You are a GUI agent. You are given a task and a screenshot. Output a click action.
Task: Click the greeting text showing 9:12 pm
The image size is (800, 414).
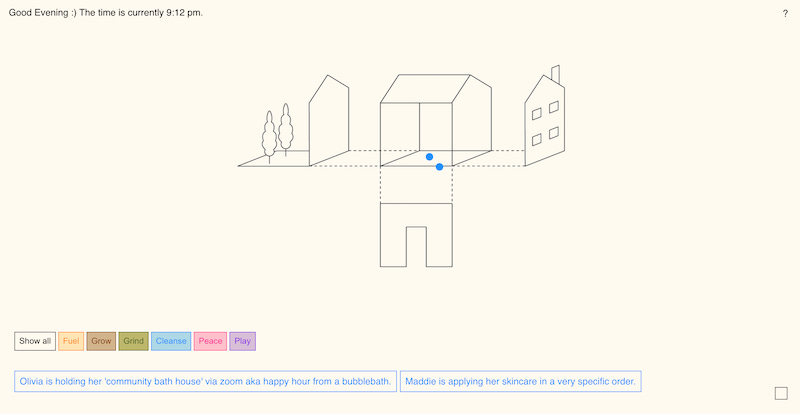[106, 13]
